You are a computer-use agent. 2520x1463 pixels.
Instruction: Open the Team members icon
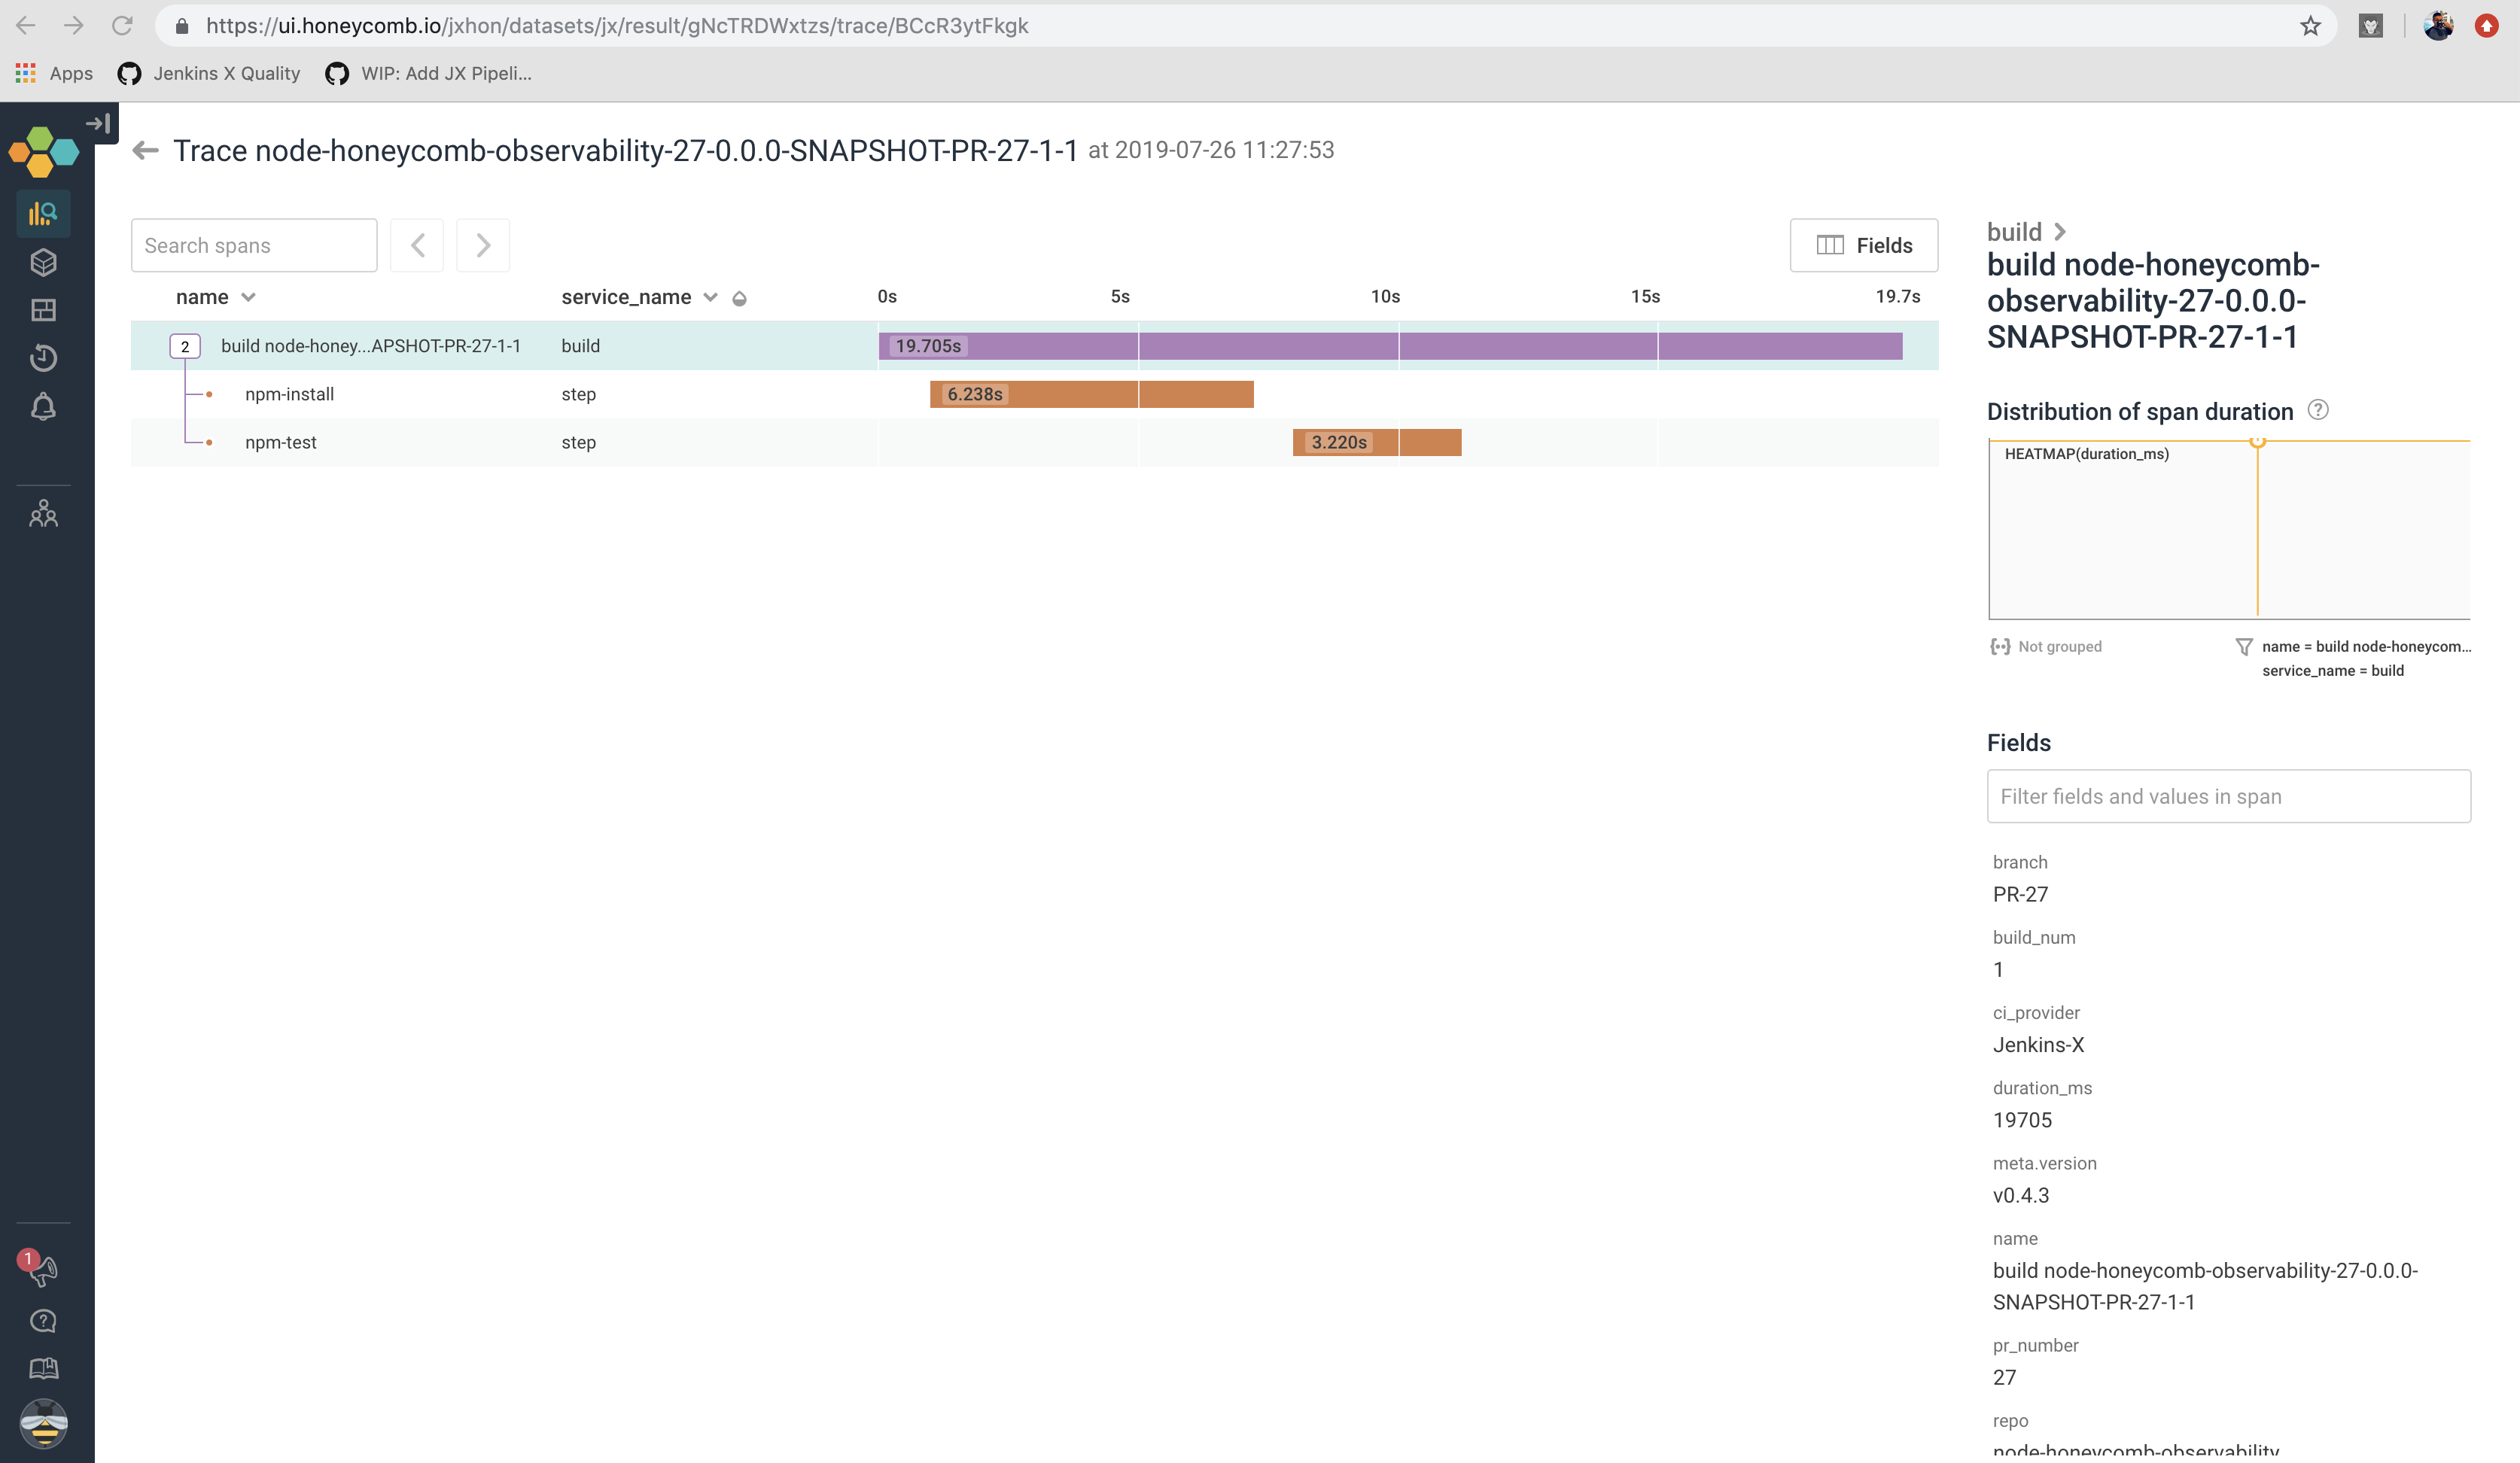point(44,513)
